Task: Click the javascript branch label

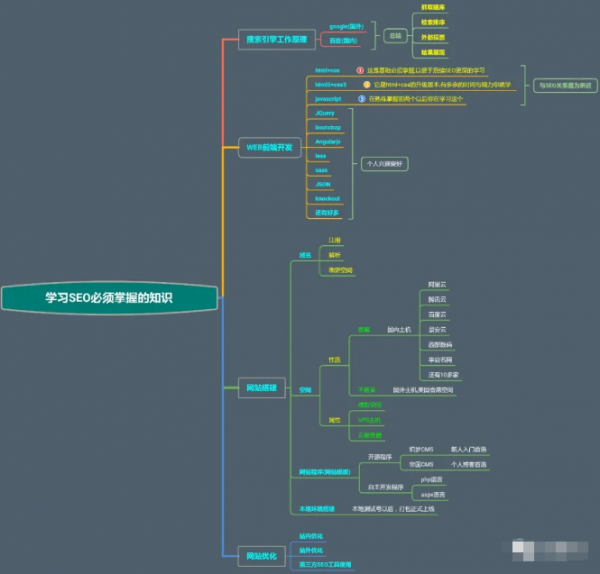Action: tap(329, 99)
